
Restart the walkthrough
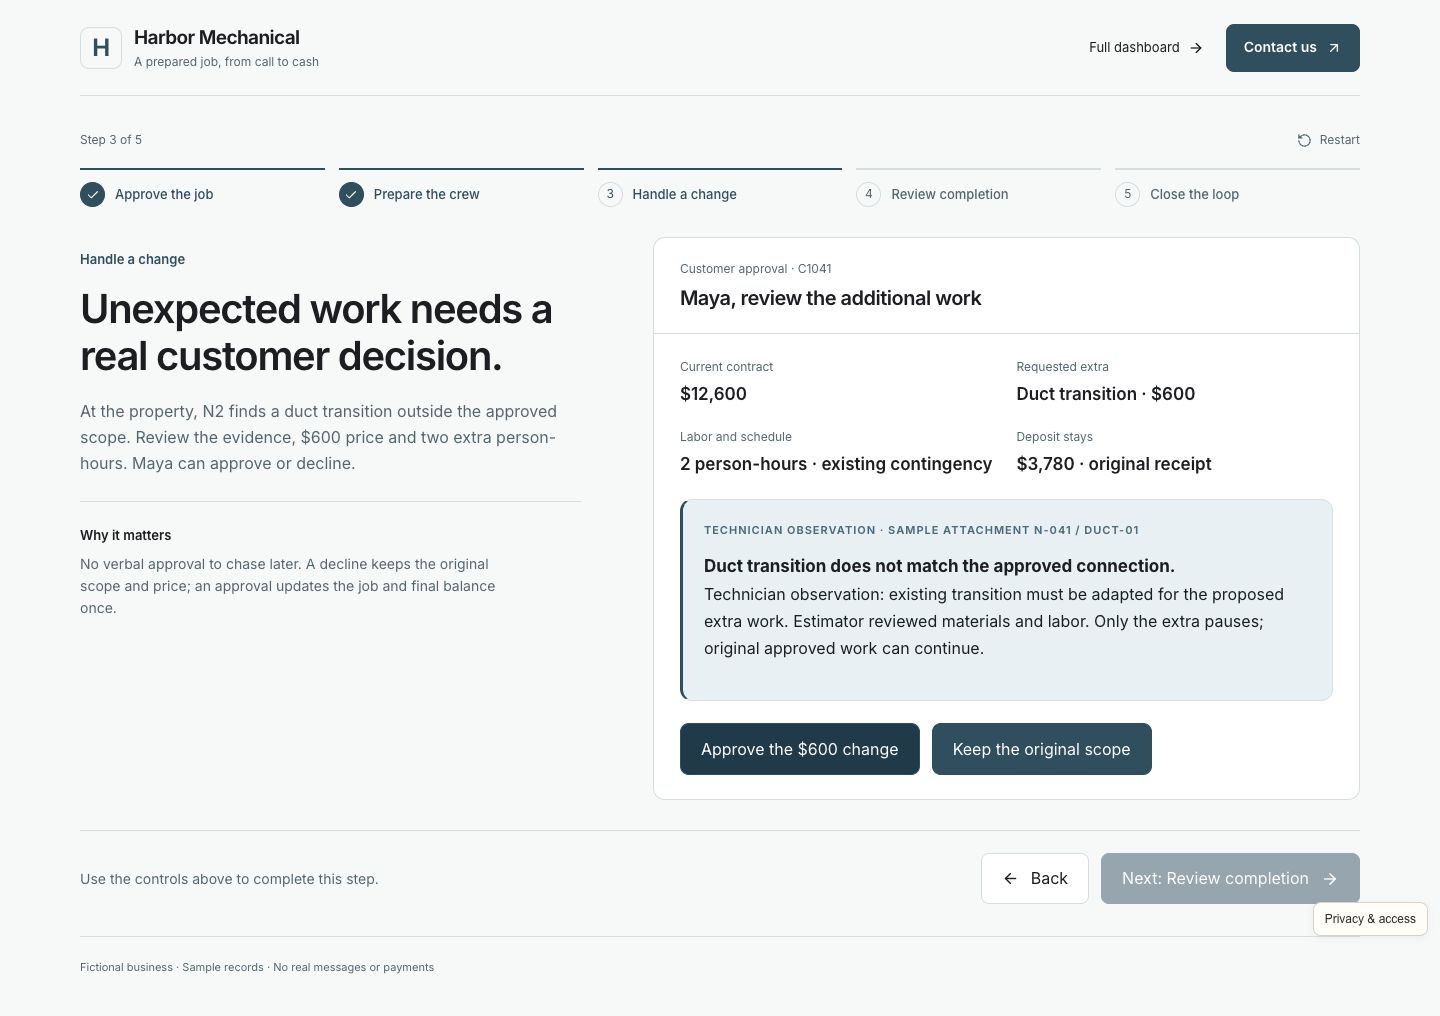pyautogui.click(x=1328, y=140)
